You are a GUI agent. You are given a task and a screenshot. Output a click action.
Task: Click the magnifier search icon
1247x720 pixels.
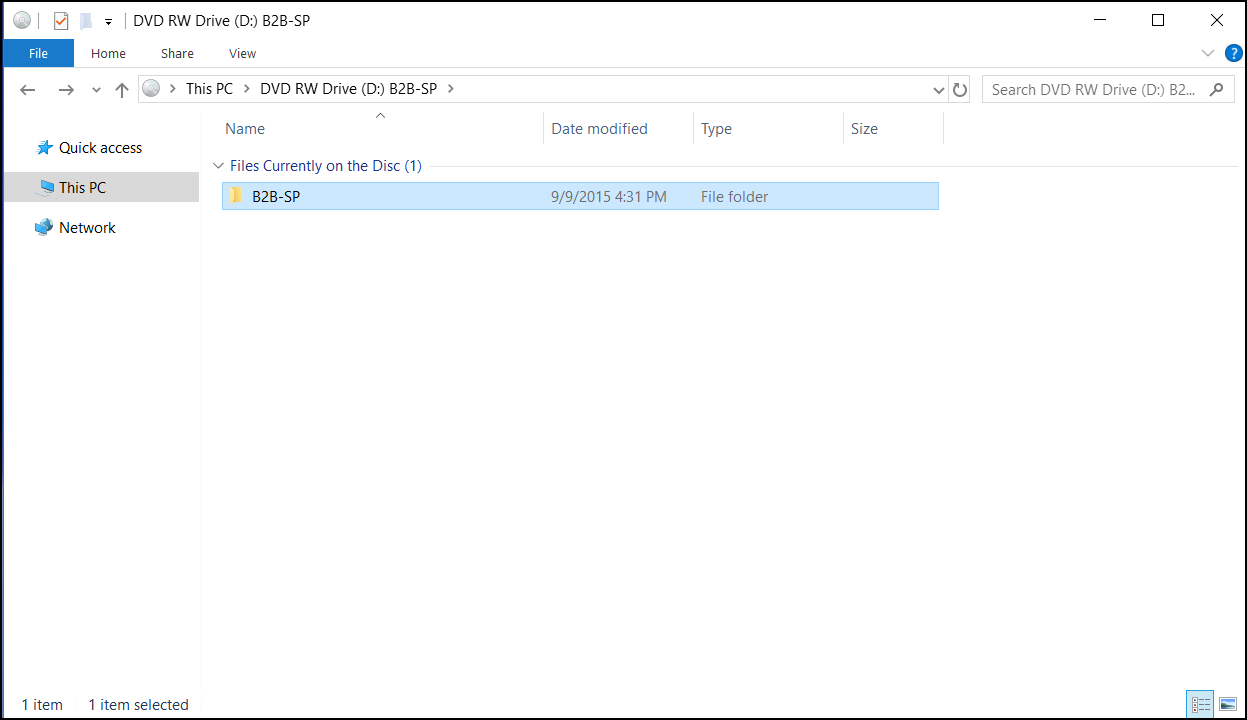pos(1216,89)
